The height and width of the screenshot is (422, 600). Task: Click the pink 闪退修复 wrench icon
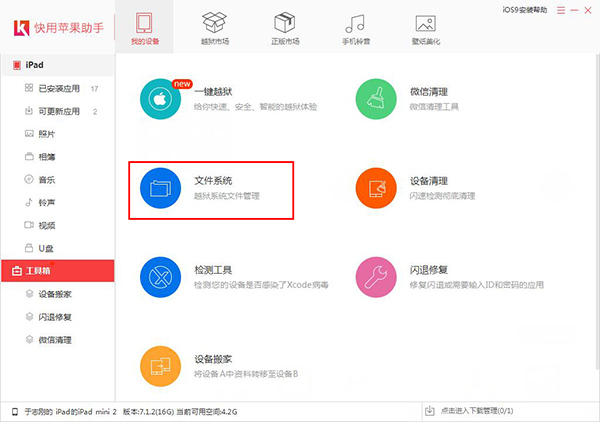(x=376, y=277)
